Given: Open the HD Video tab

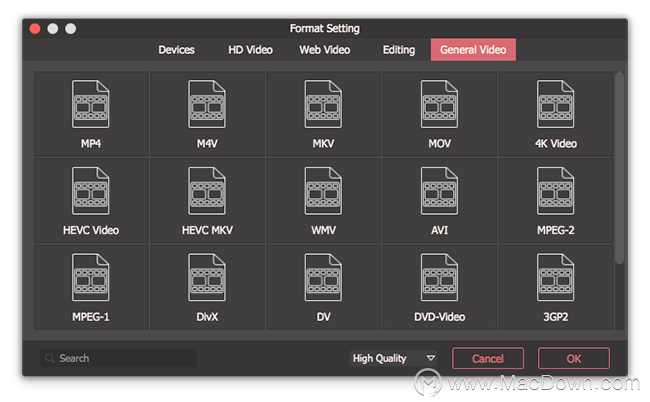Looking at the screenshot, I should (250, 50).
